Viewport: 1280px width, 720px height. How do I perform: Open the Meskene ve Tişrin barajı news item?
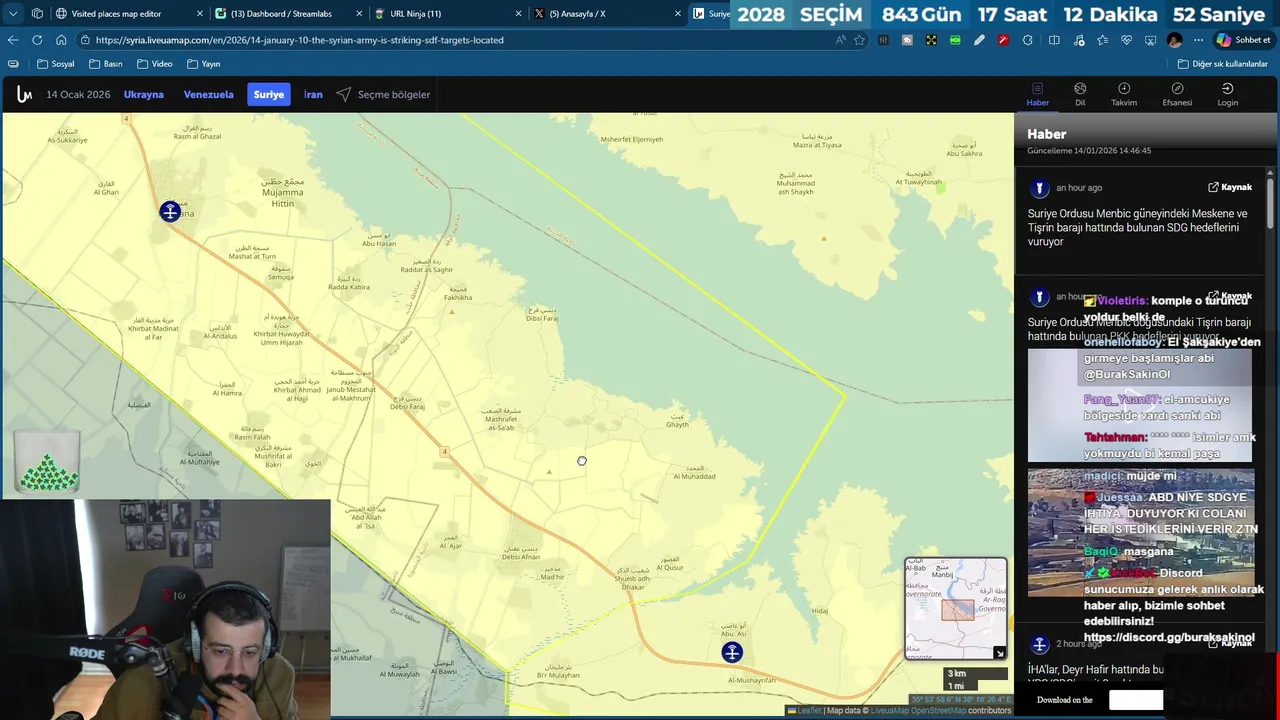1138,227
